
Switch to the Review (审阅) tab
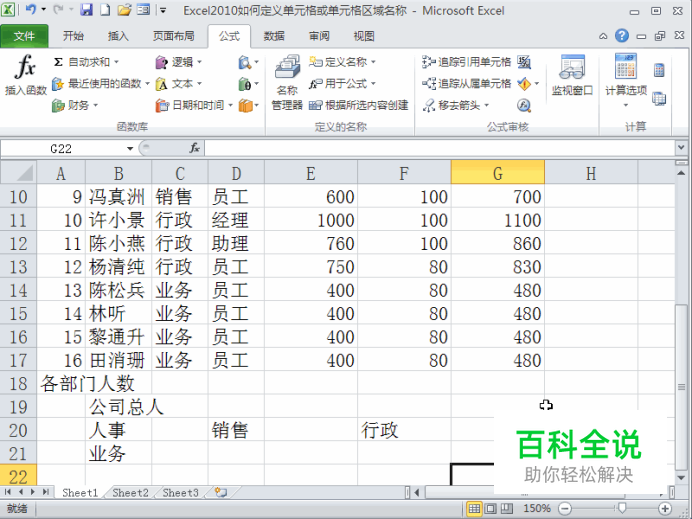click(x=319, y=36)
